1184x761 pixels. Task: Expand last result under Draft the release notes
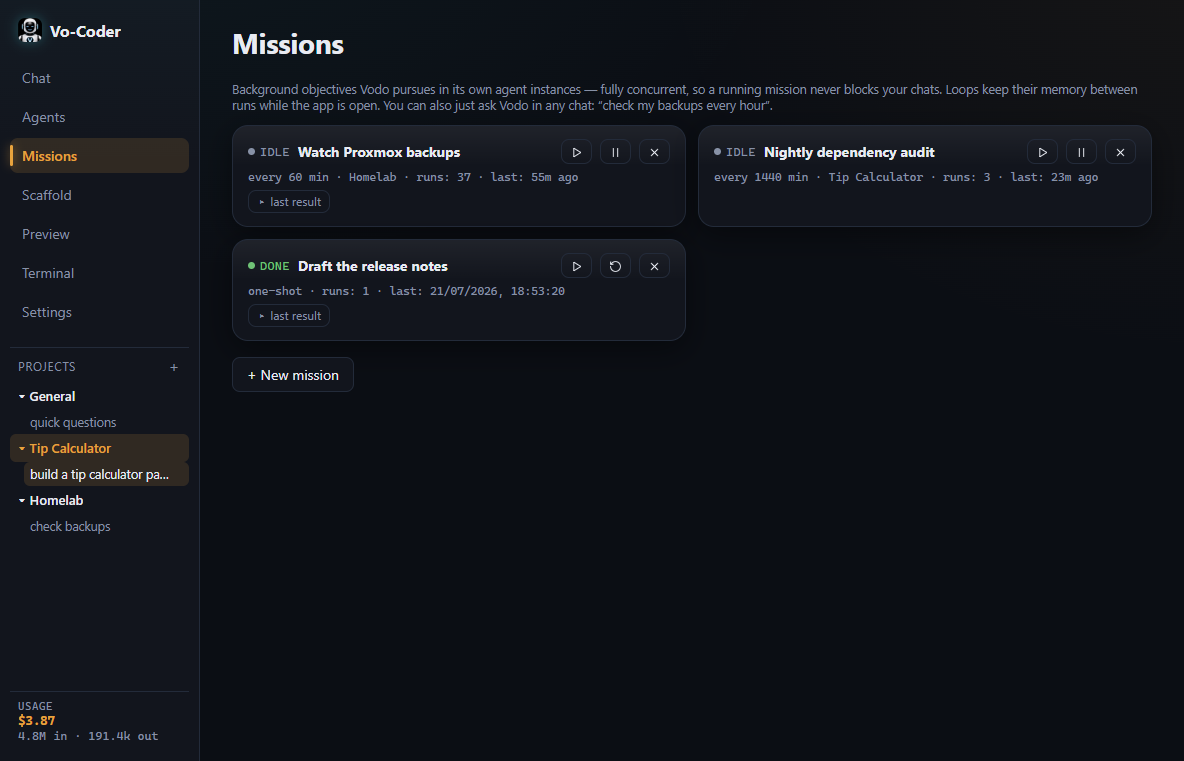point(289,316)
